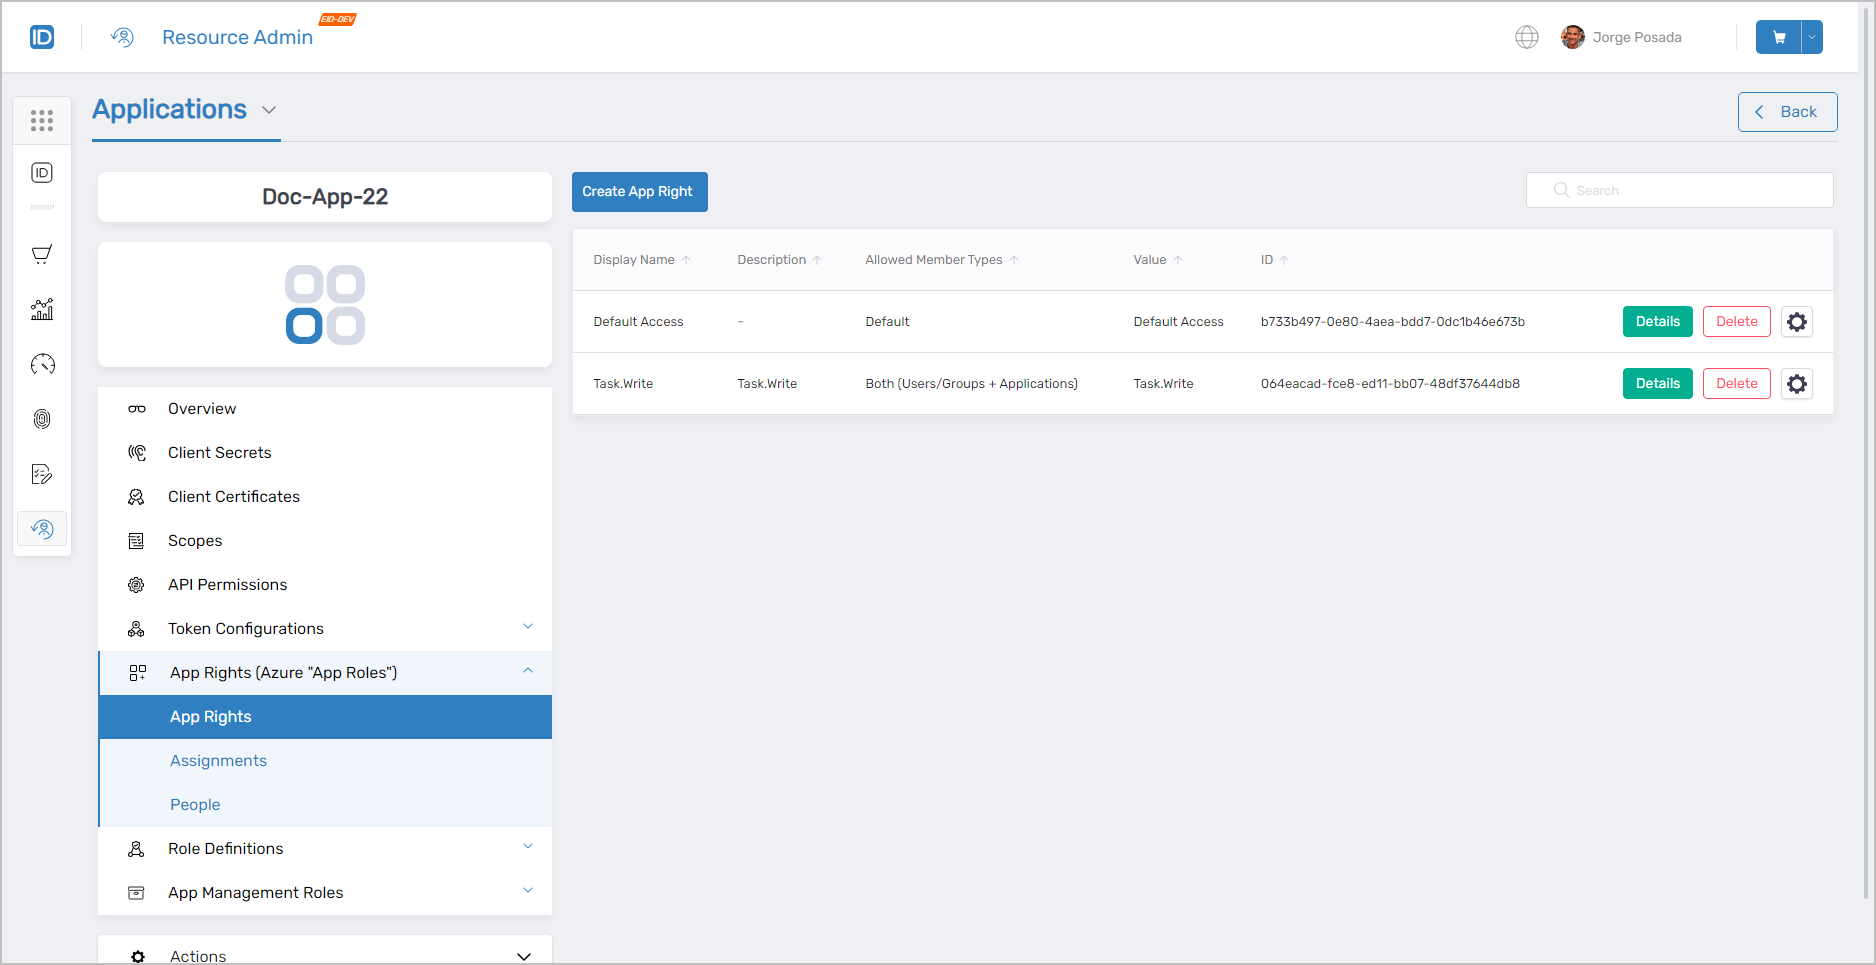Select the ID badge icon in the sidebar
Image resolution: width=1876 pixels, height=965 pixels.
click(x=42, y=172)
